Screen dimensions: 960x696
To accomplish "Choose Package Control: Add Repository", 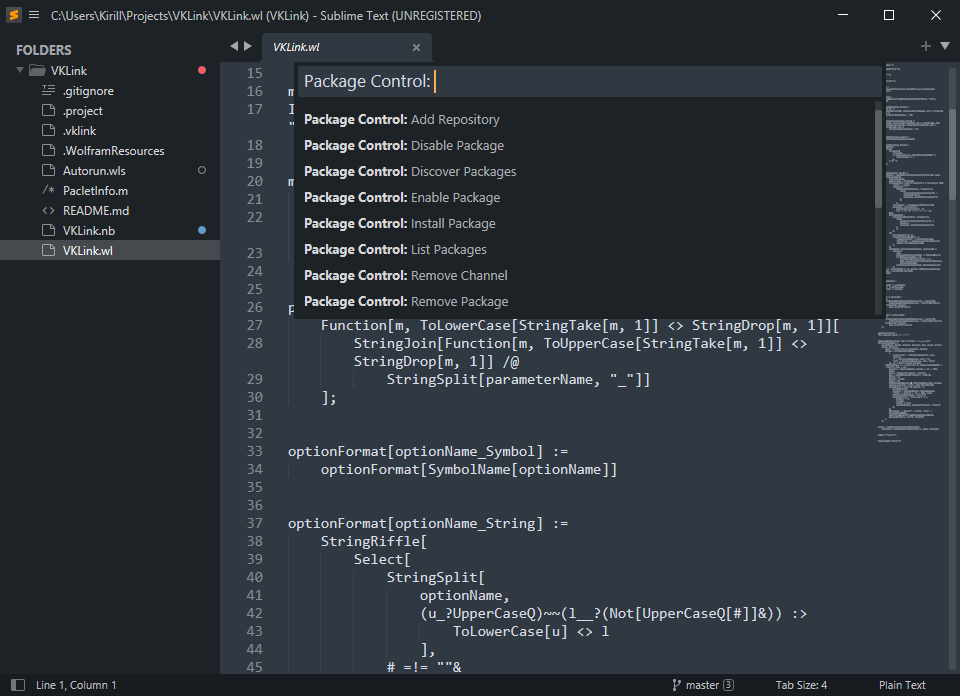I will pos(586,119).
